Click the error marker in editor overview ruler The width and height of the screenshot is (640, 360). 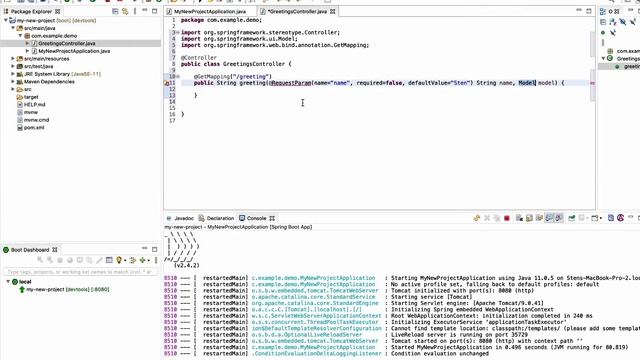(592, 83)
